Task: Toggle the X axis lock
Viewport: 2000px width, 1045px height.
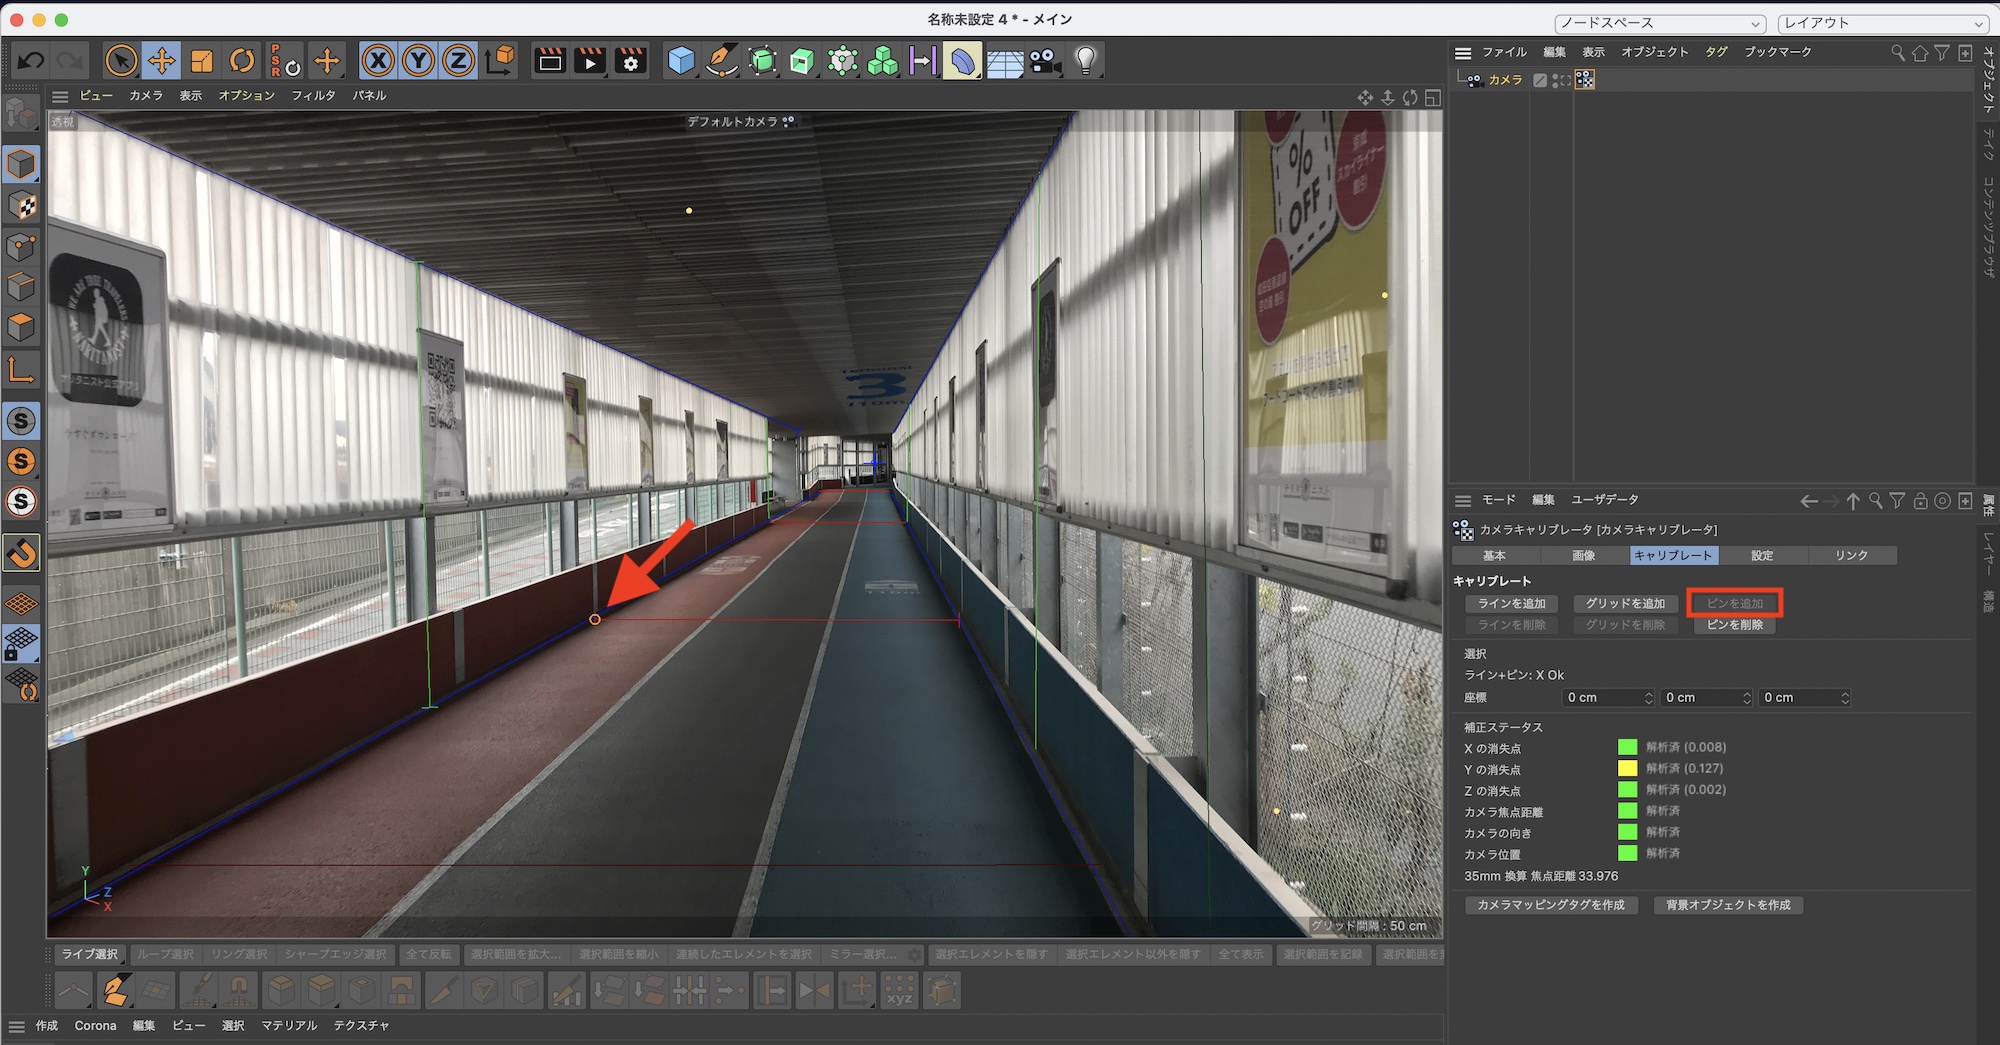Action: [x=378, y=61]
